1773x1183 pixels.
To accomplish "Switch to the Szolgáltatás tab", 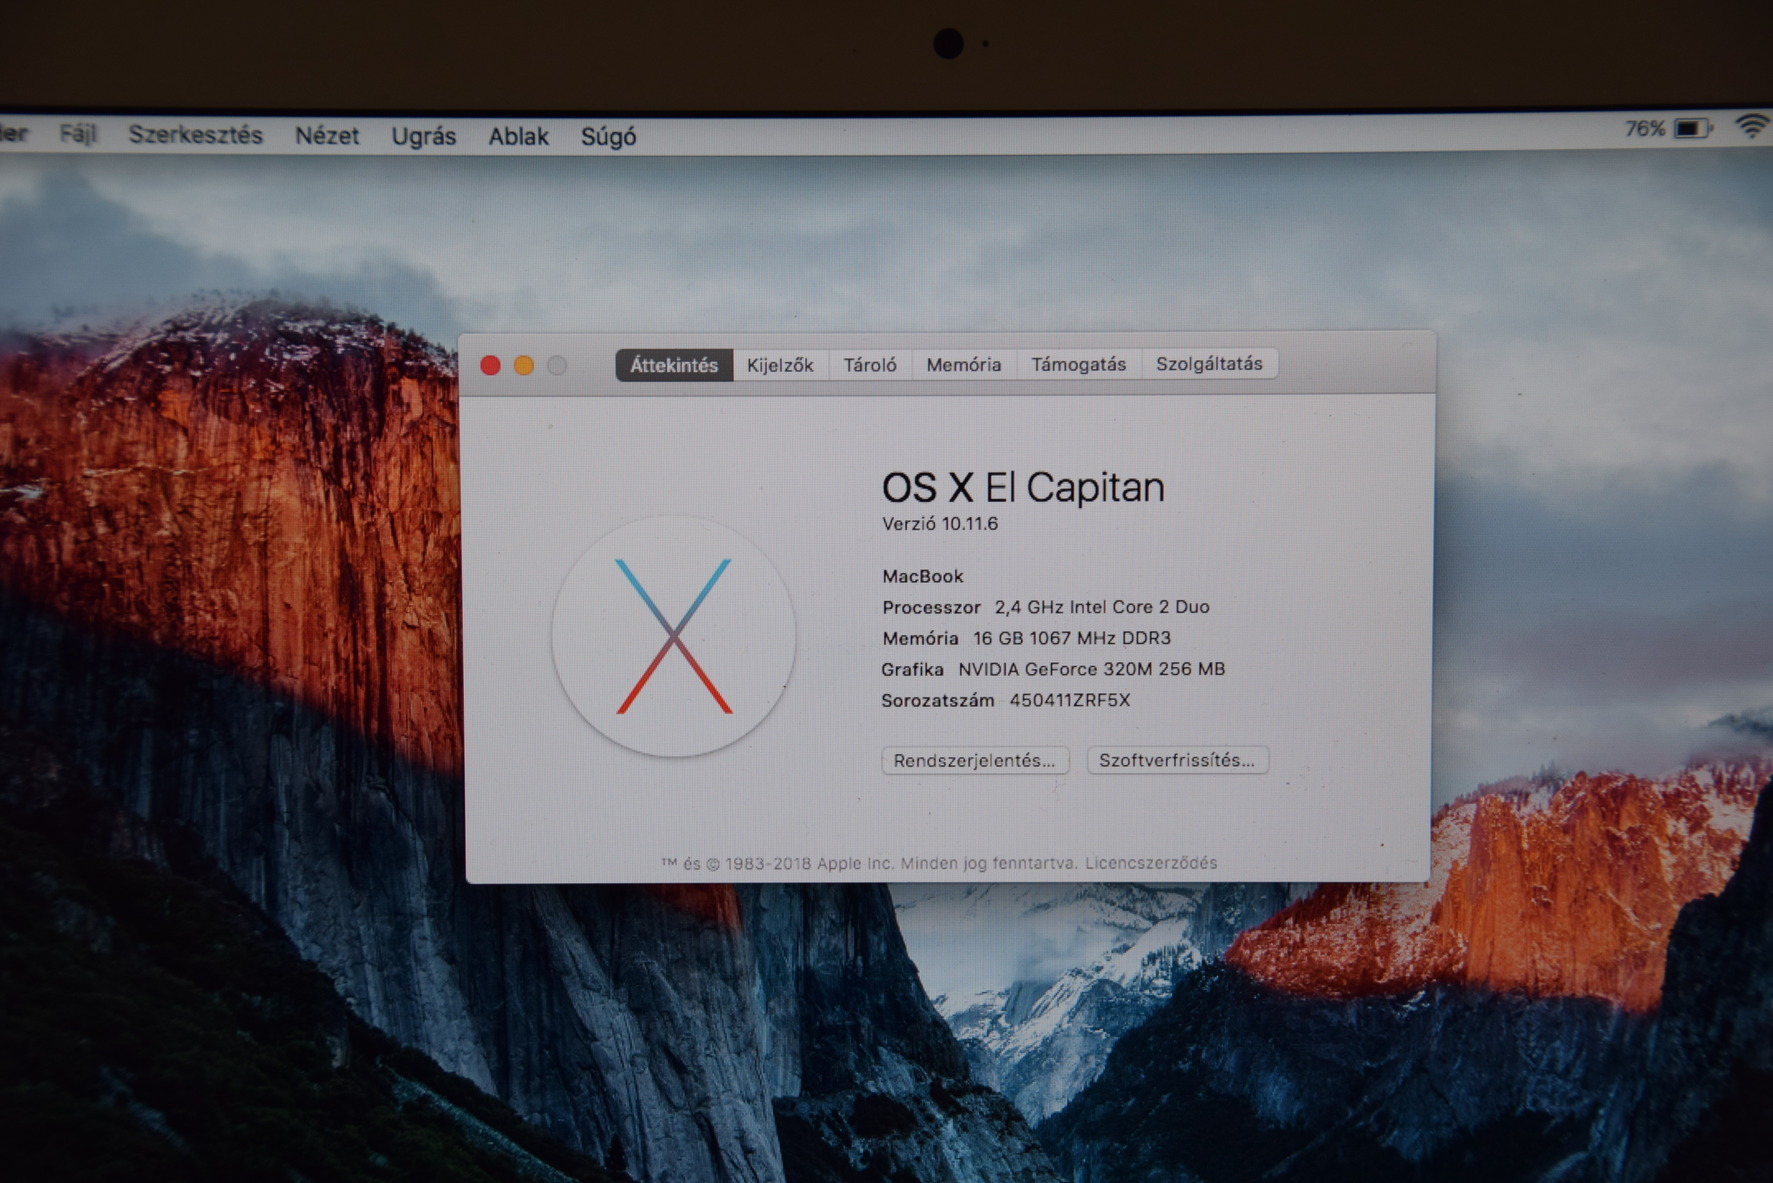I will point(1210,364).
